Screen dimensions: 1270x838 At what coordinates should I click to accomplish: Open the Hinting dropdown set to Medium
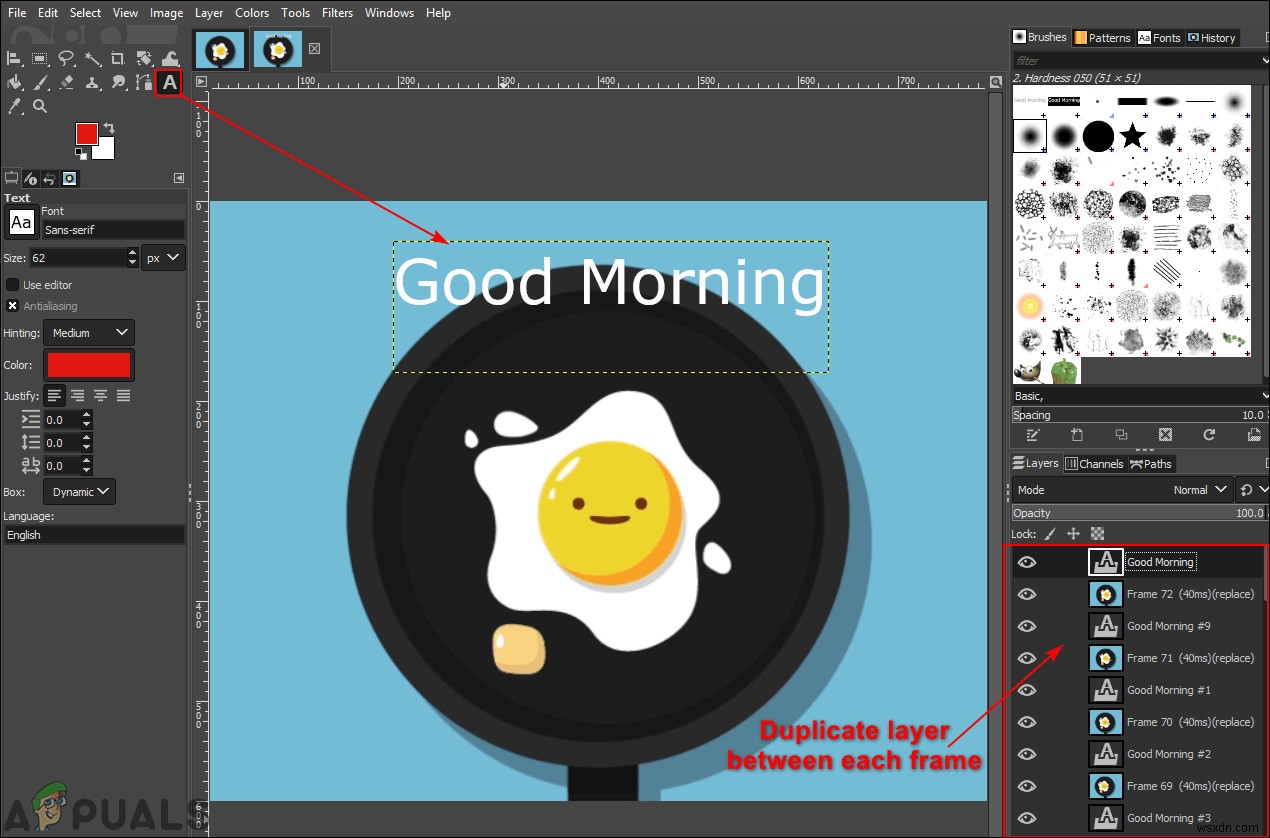[88, 332]
